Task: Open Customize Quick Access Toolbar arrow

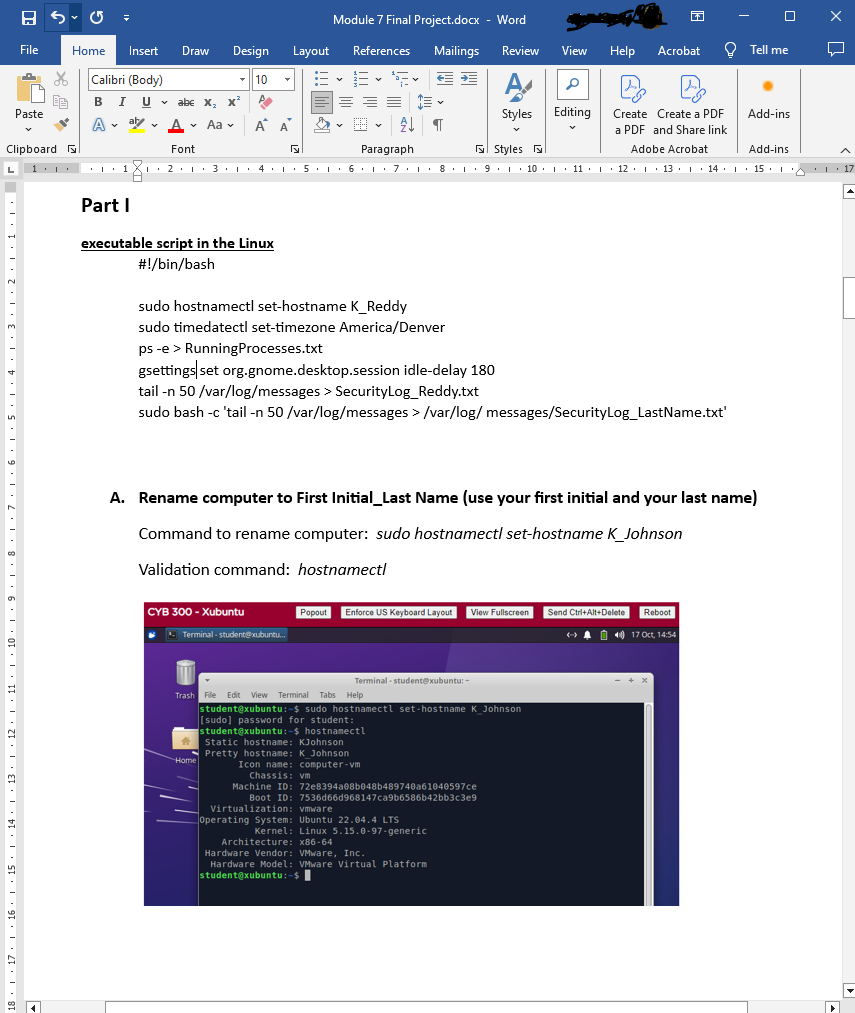Action: pos(126,18)
